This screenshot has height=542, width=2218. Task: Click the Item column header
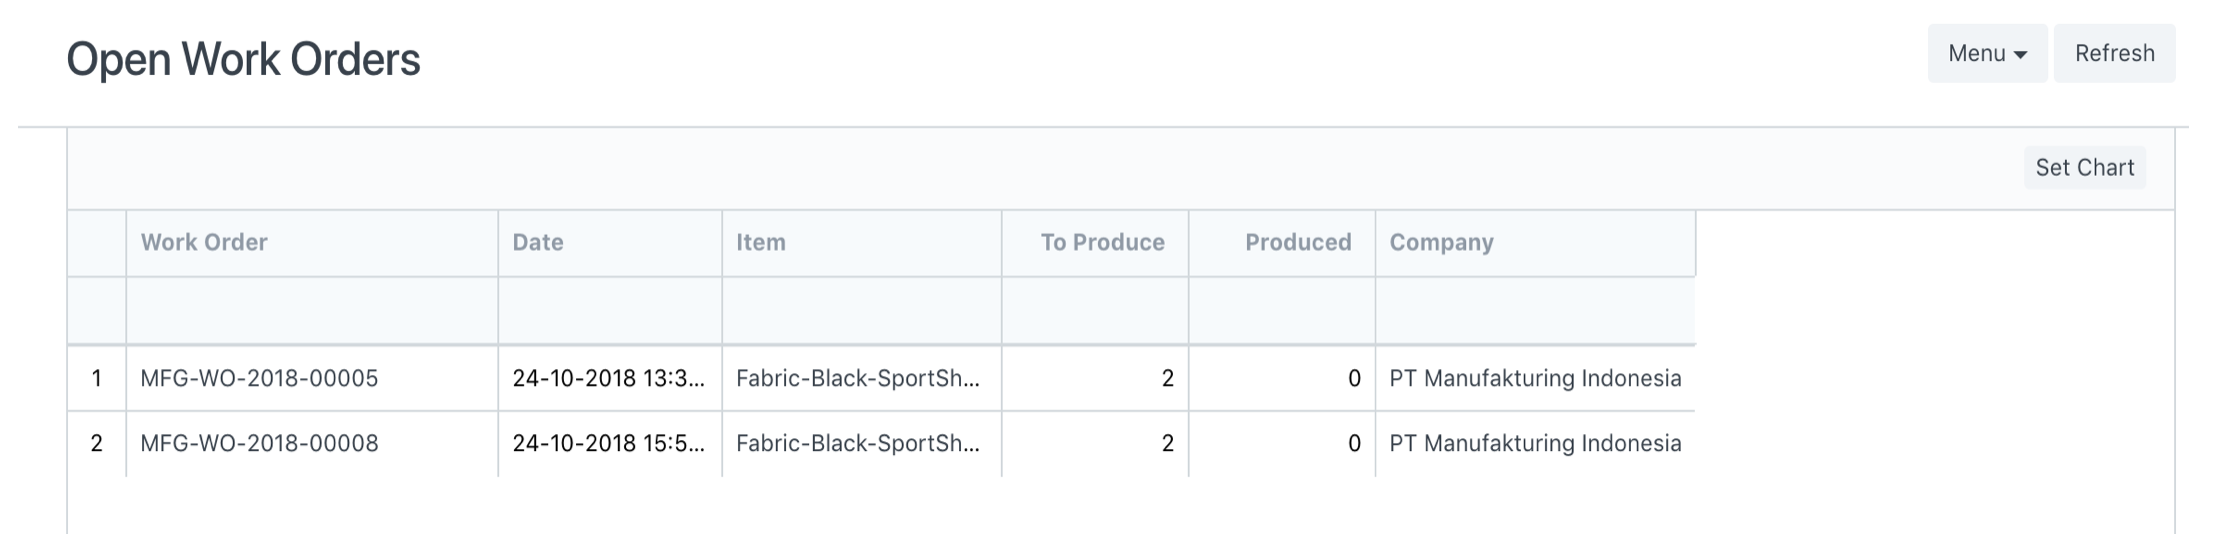[761, 242]
